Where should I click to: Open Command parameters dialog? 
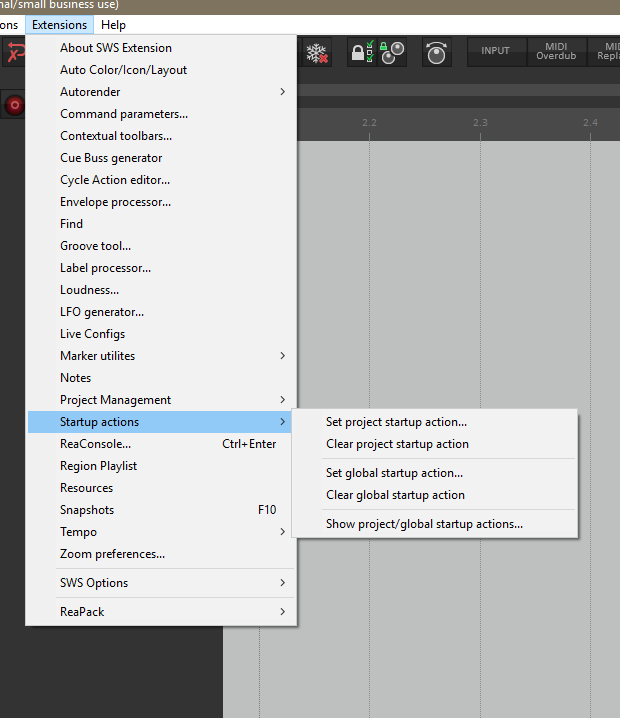[161, 114]
